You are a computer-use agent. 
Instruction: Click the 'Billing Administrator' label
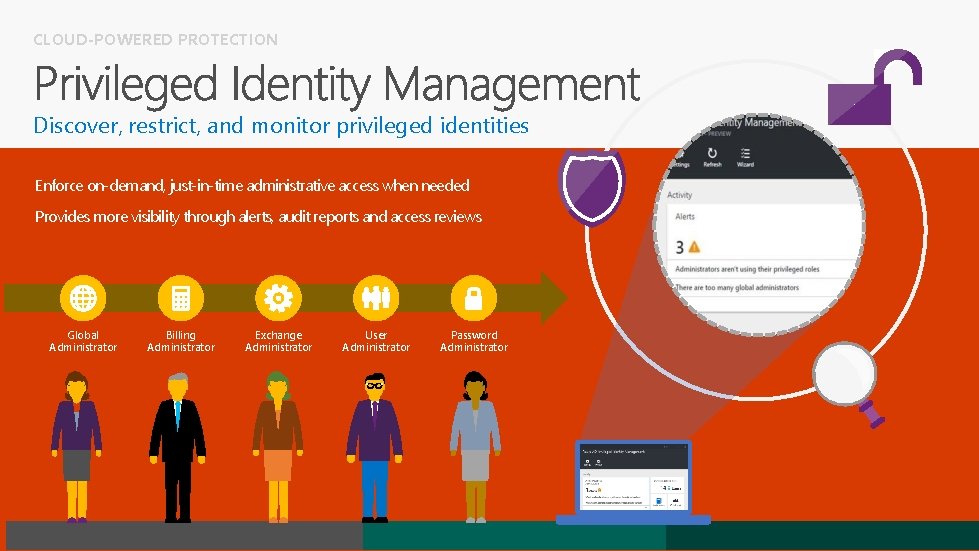(x=180, y=341)
